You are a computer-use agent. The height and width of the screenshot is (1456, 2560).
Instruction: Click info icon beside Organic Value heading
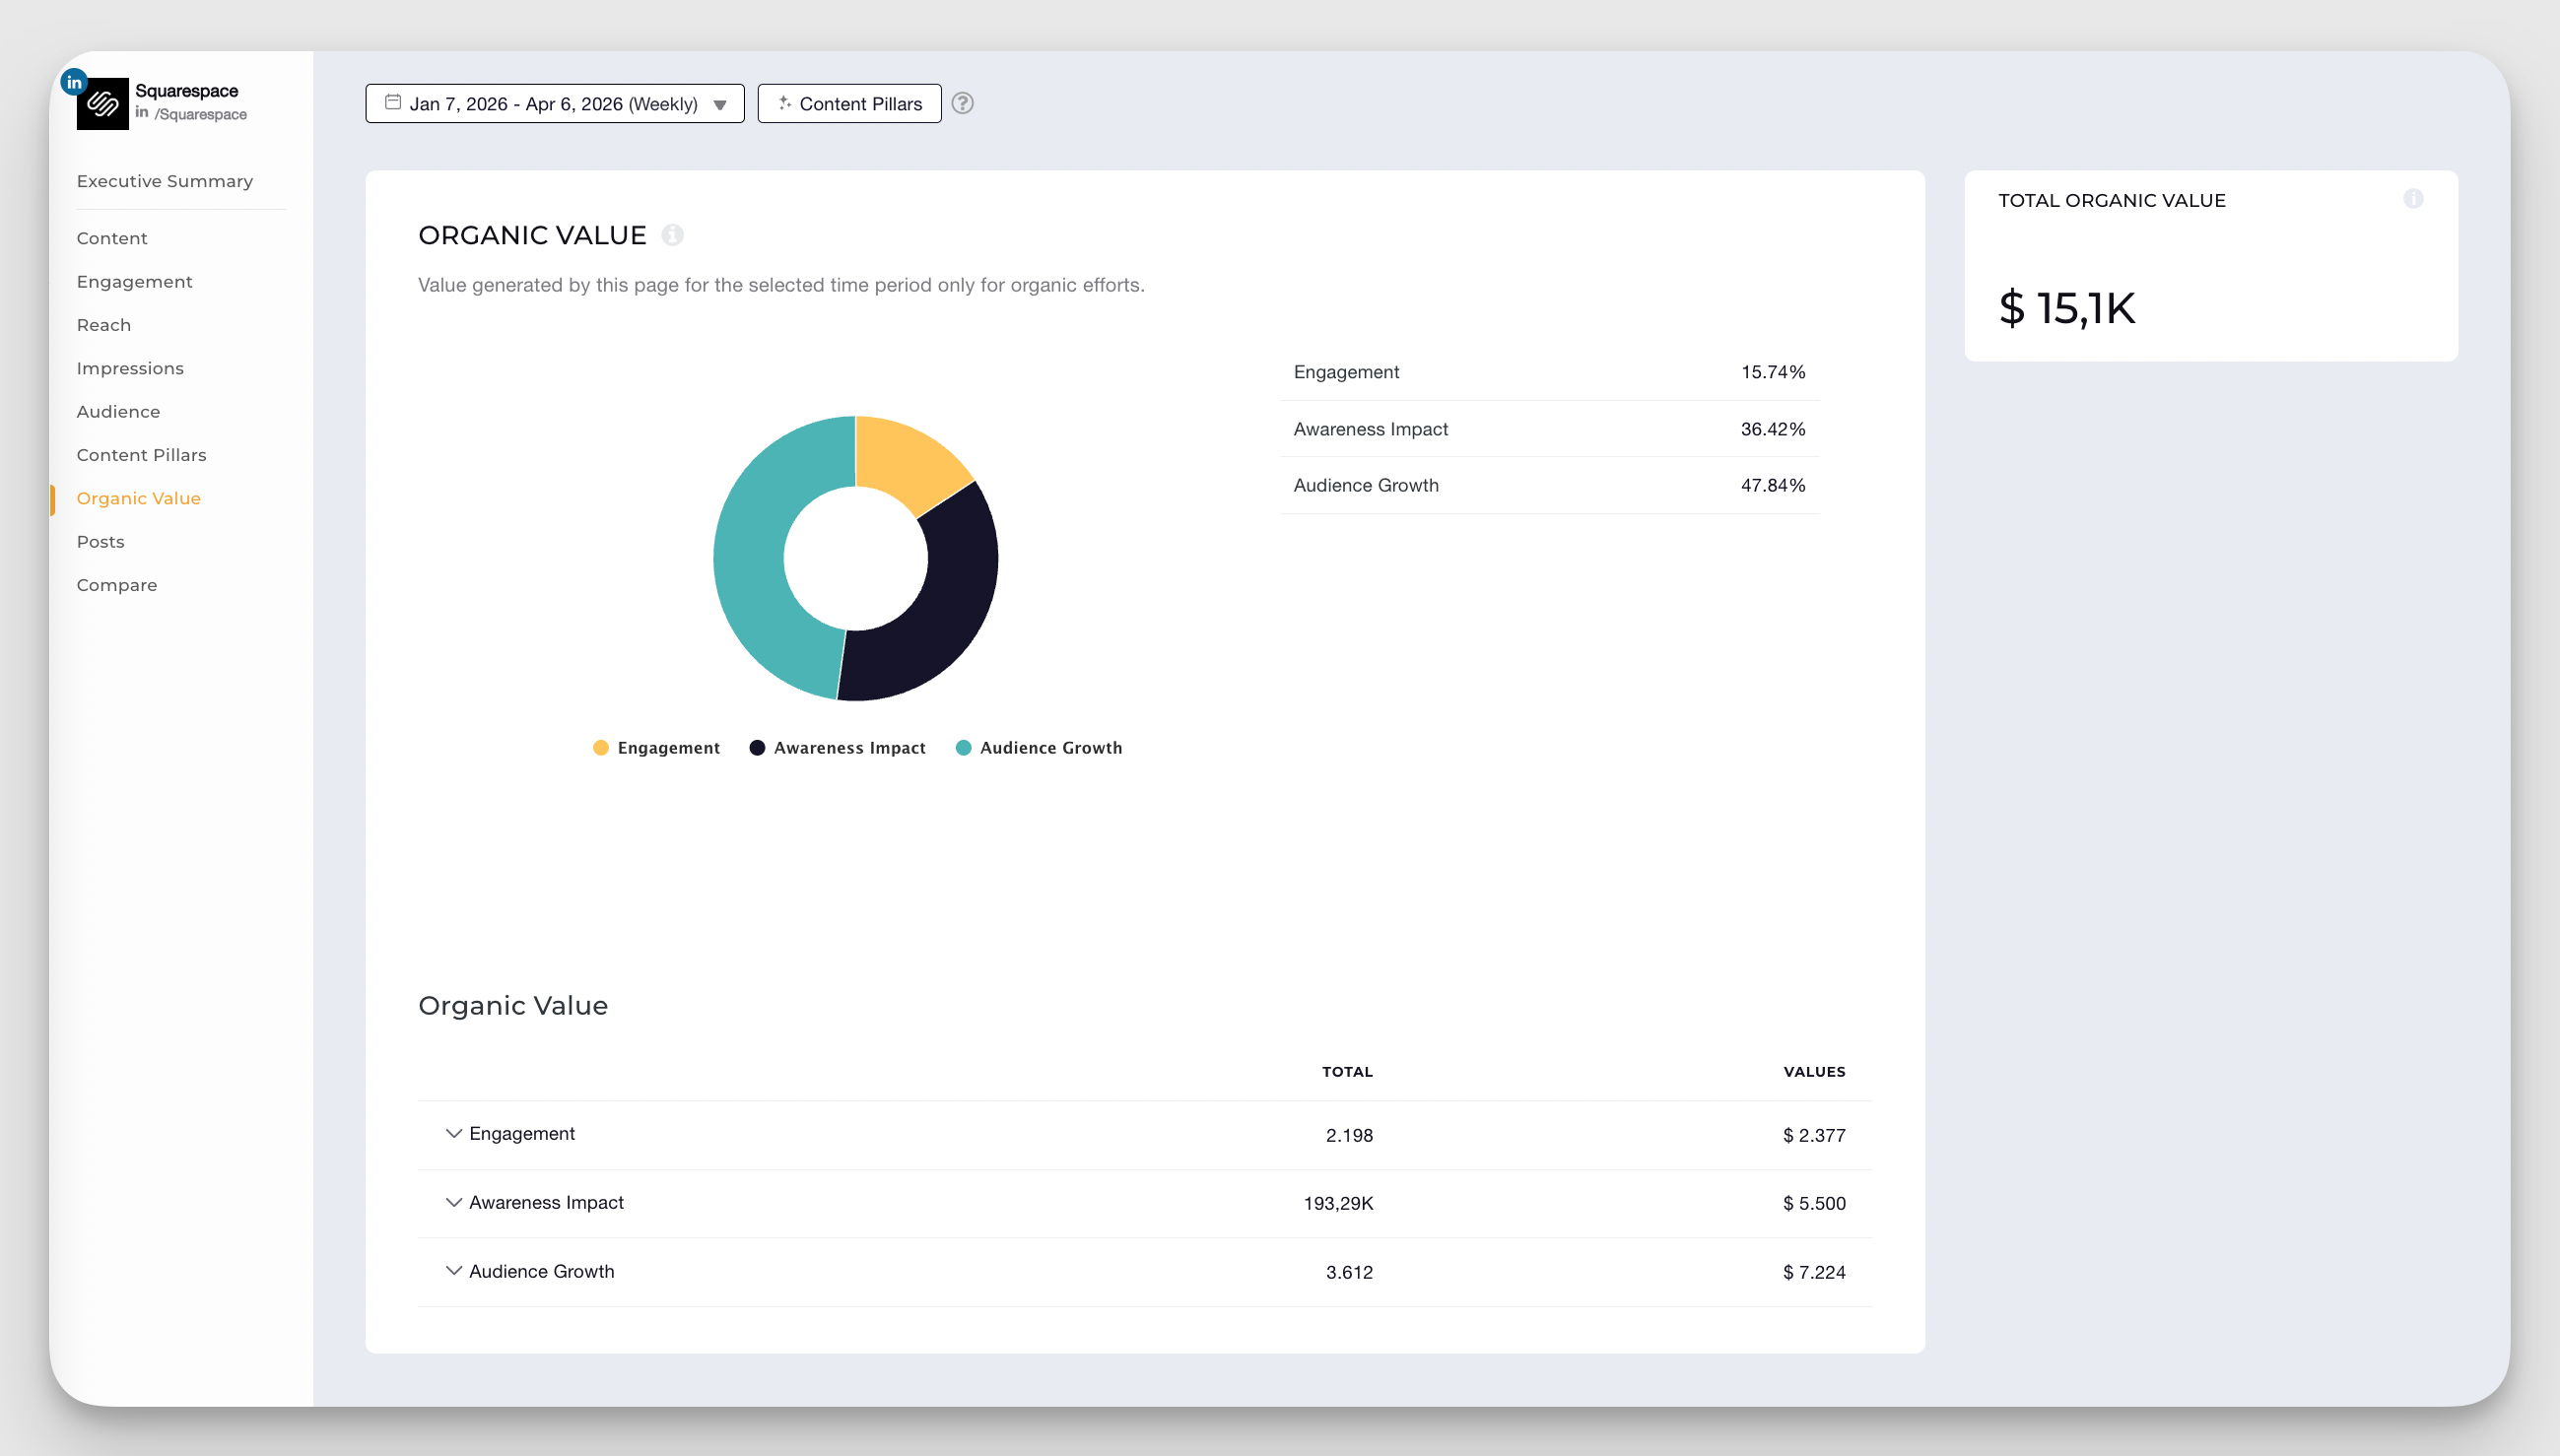673,235
